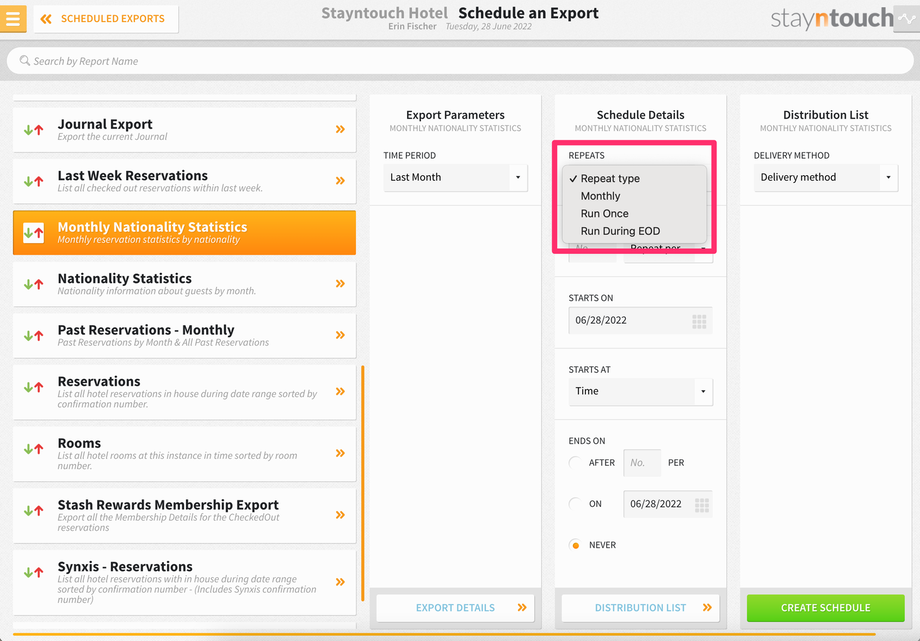Viewport: 920px width, 641px height.
Task: Click the Create Schedule button
Action: coord(826,608)
